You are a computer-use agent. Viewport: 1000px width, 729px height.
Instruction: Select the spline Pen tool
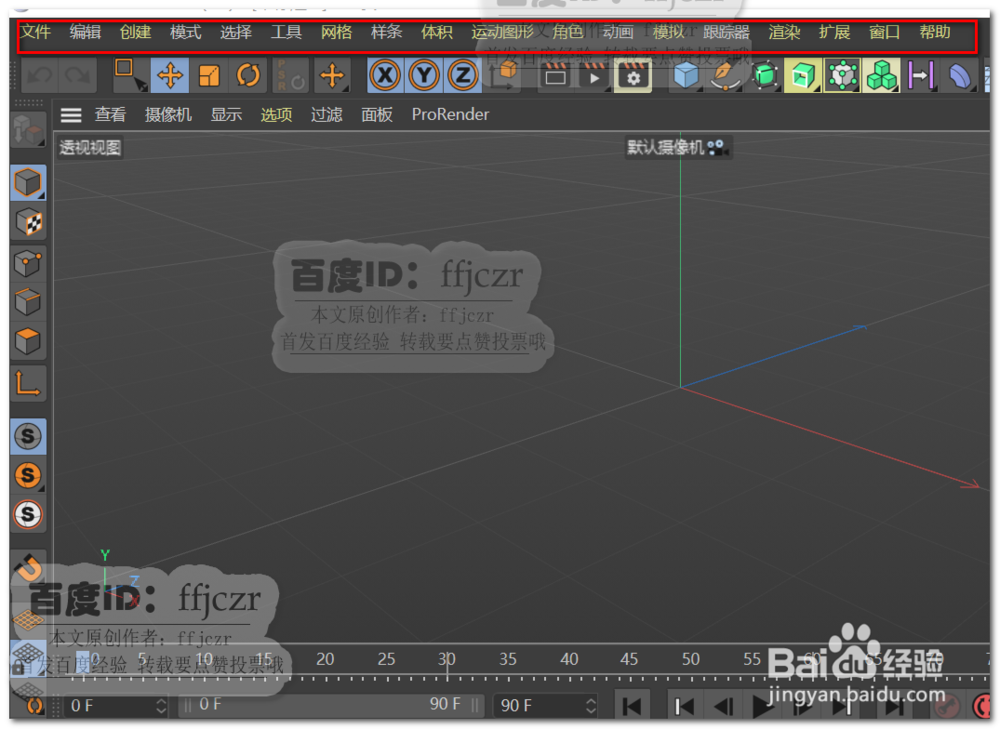click(725, 76)
